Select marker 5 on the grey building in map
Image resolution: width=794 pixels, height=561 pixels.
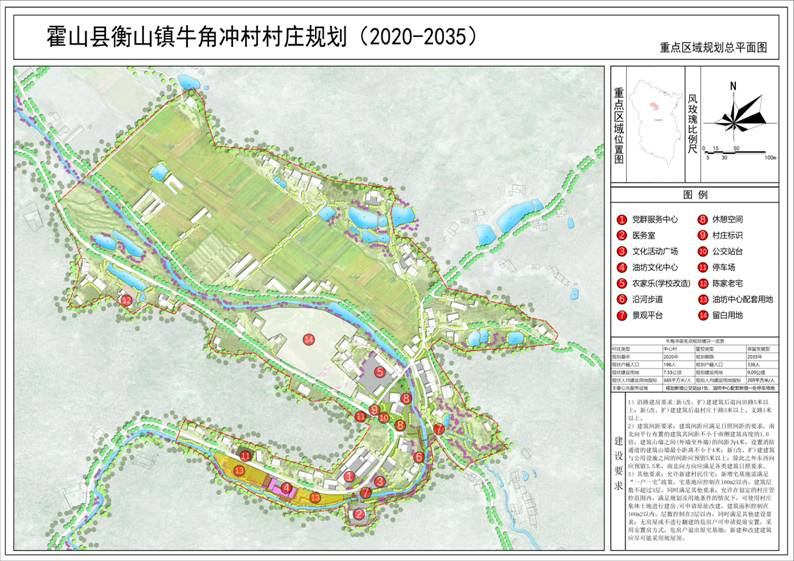pyautogui.click(x=380, y=372)
